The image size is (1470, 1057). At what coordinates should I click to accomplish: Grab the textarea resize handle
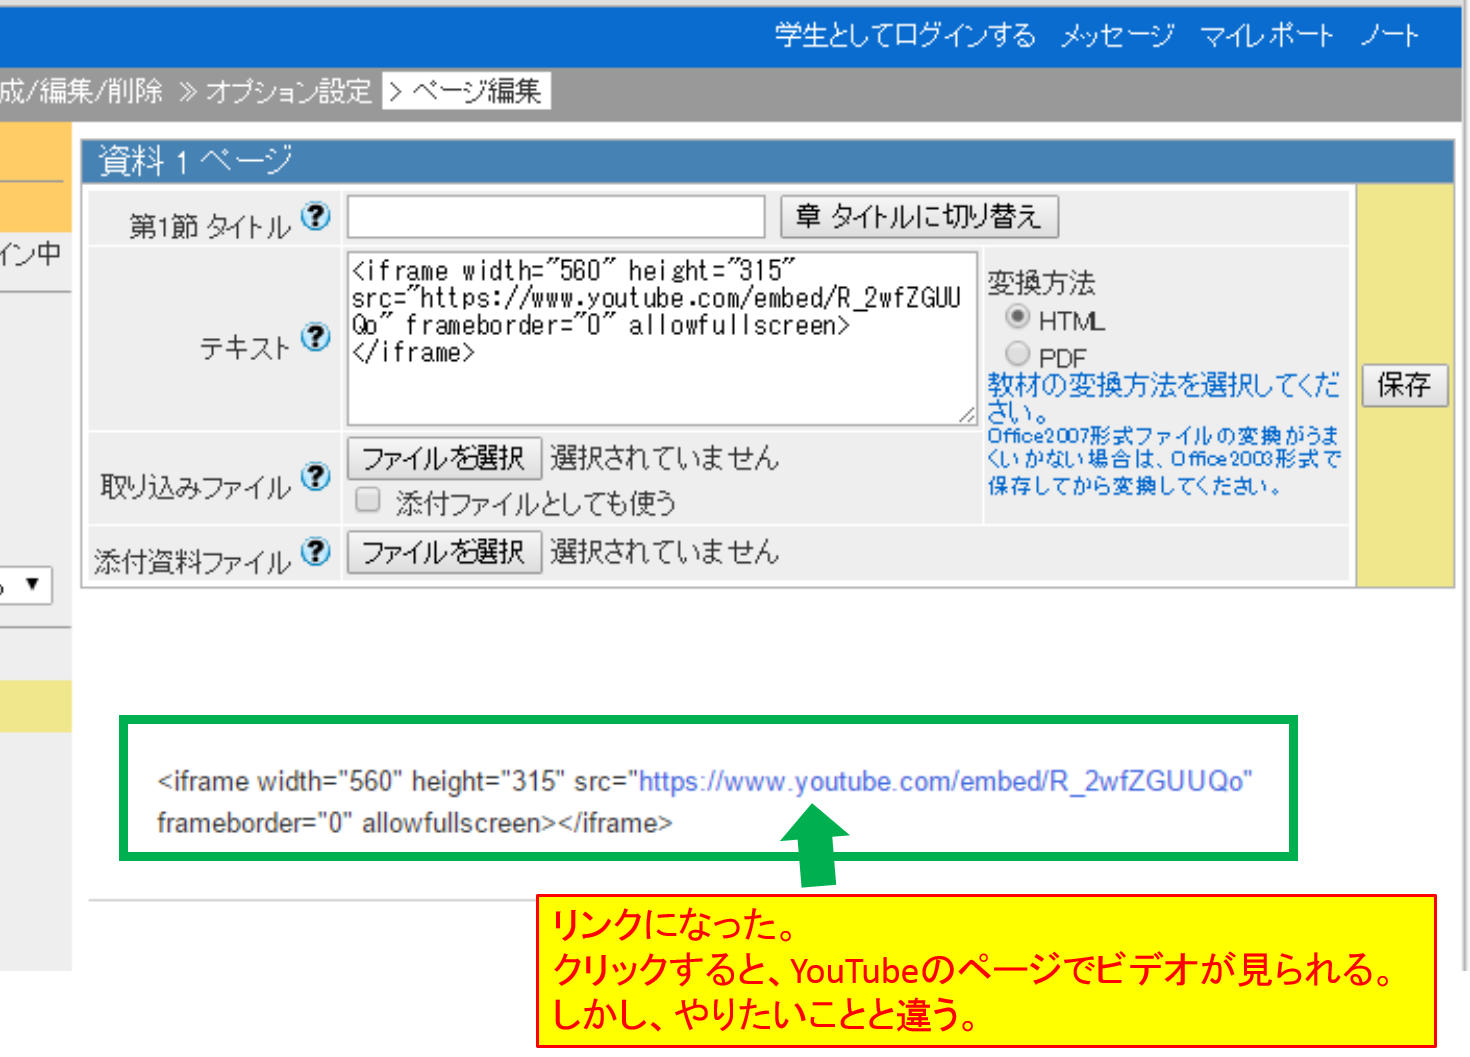pyautogui.click(x=966, y=414)
